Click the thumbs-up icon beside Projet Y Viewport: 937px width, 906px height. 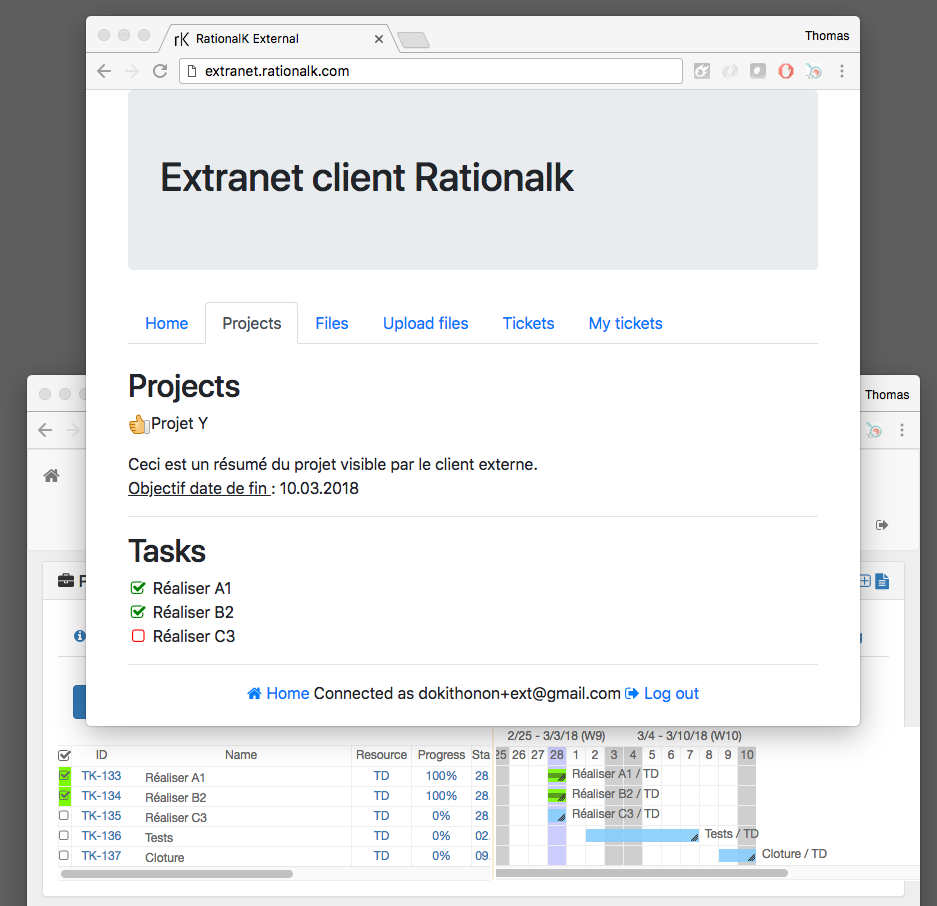tap(139, 424)
